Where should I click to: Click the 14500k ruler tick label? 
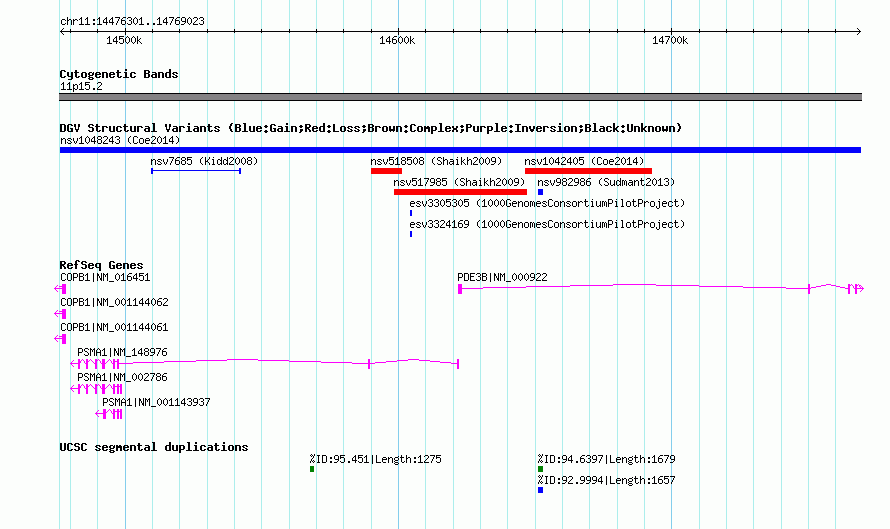click(x=124, y=40)
